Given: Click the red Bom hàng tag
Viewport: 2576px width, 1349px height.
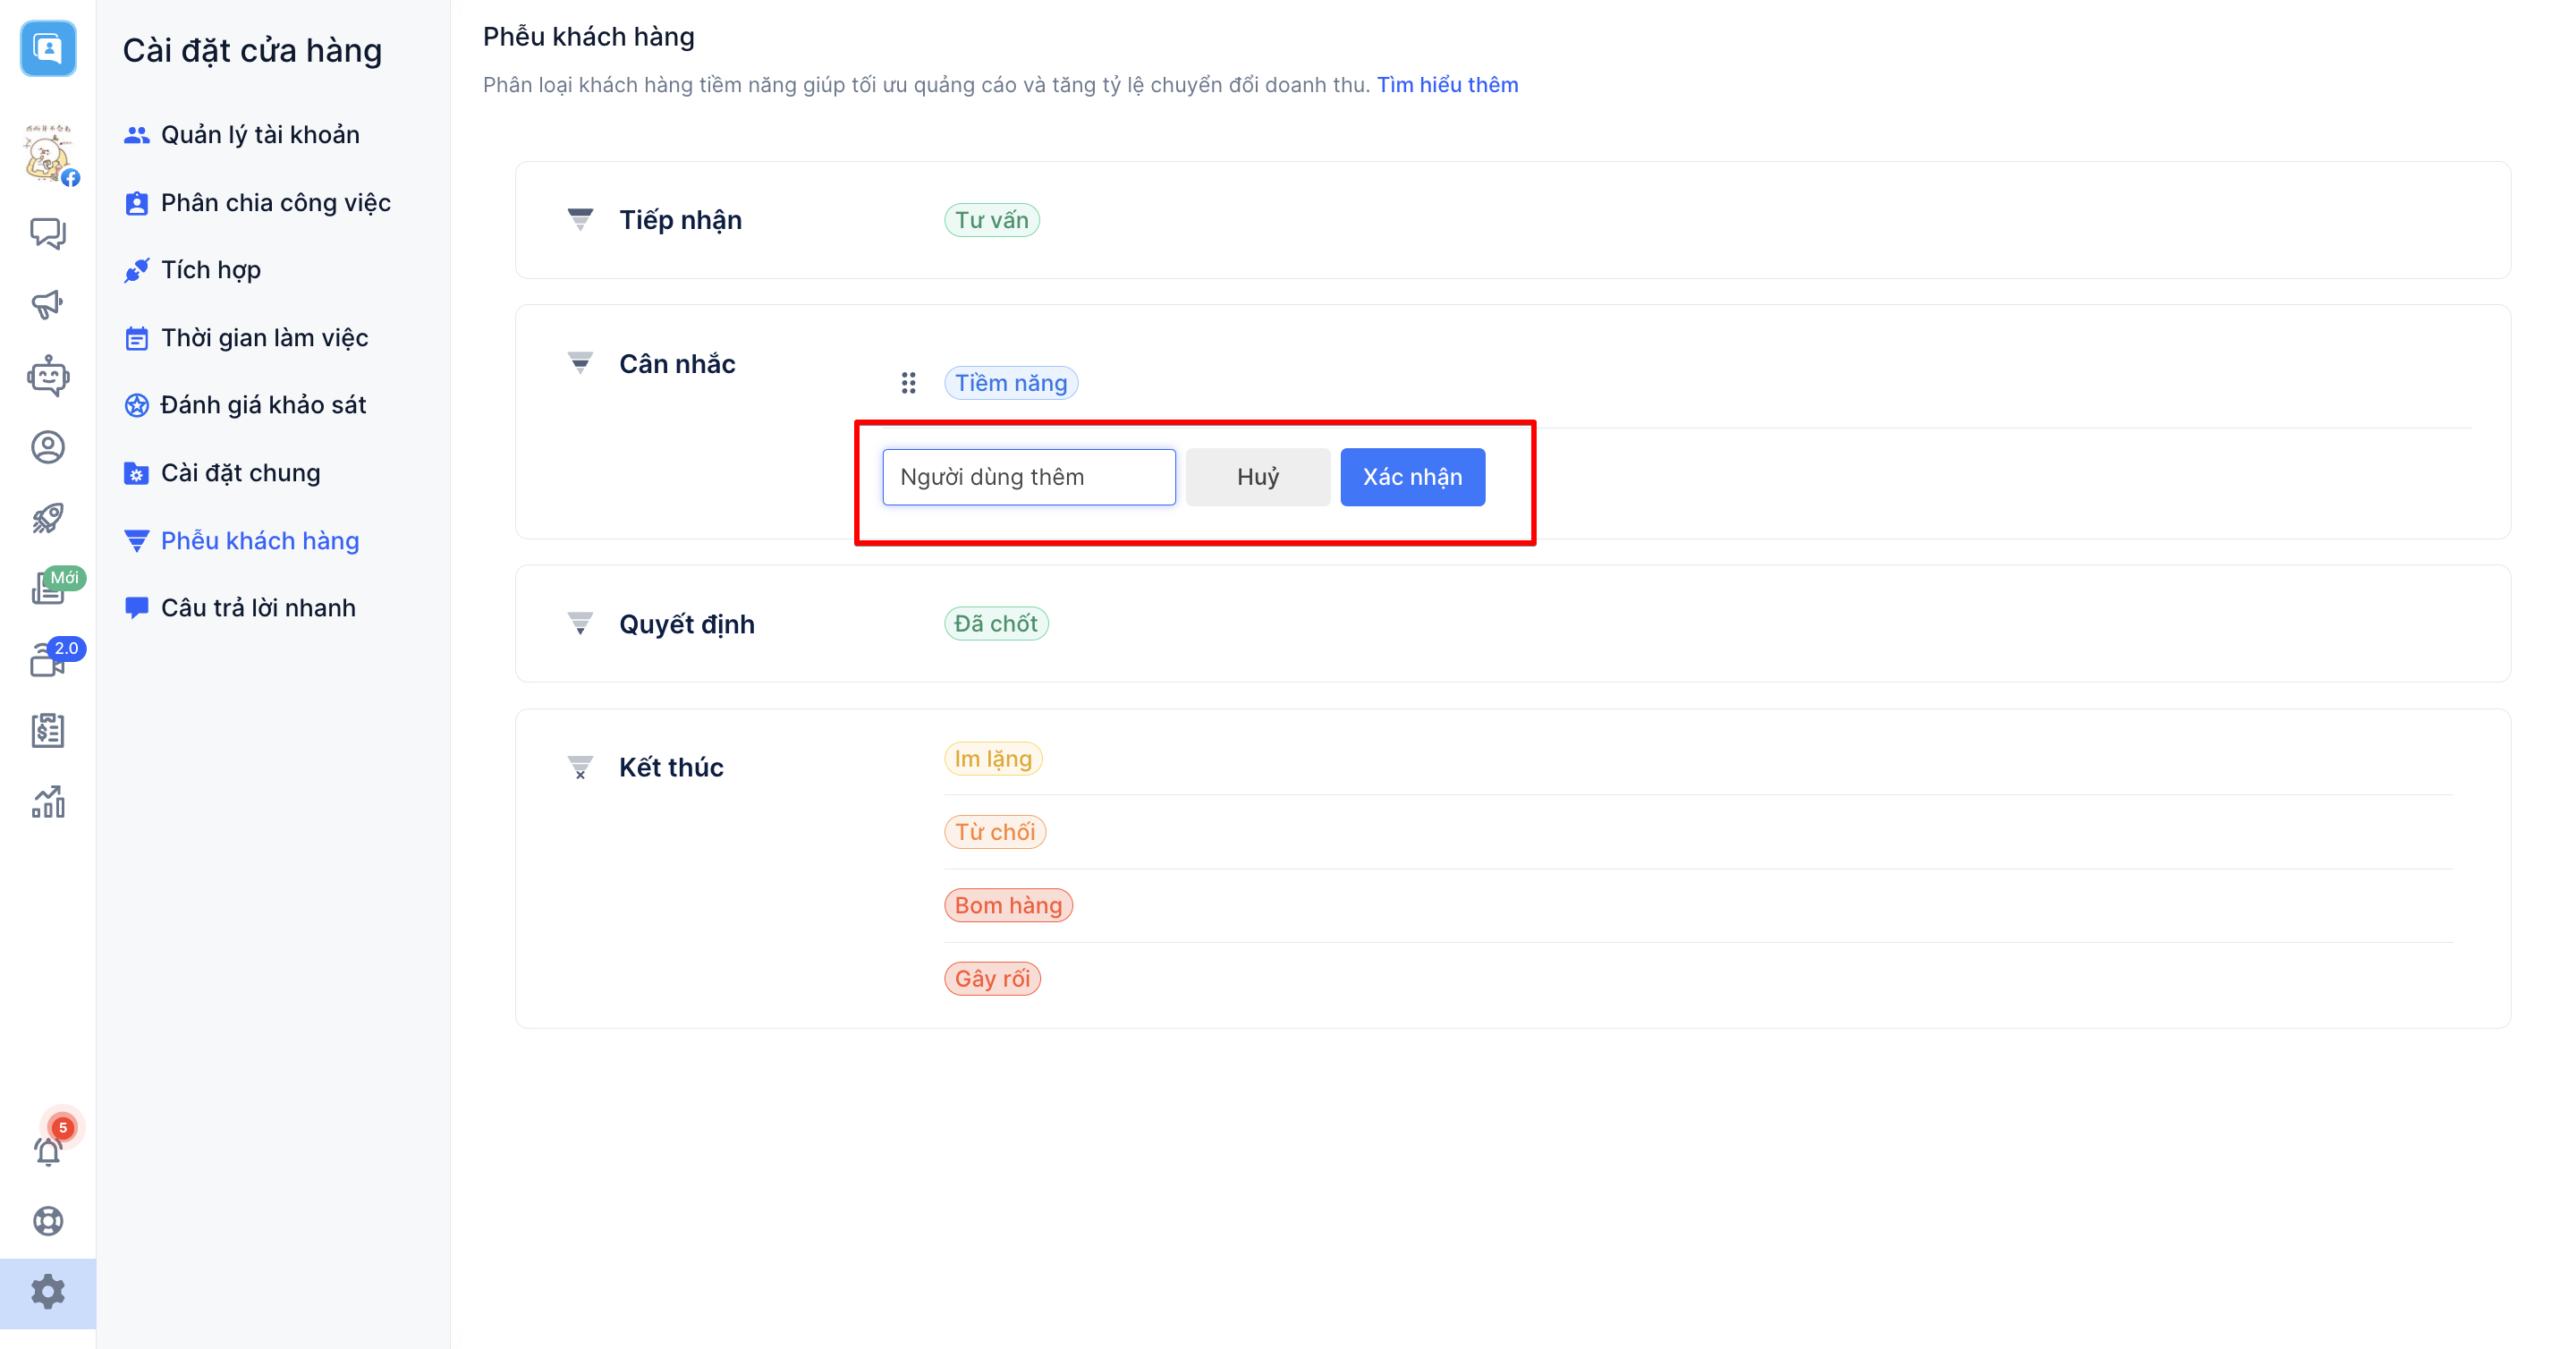Looking at the screenshot, I should coord(1007,905).
